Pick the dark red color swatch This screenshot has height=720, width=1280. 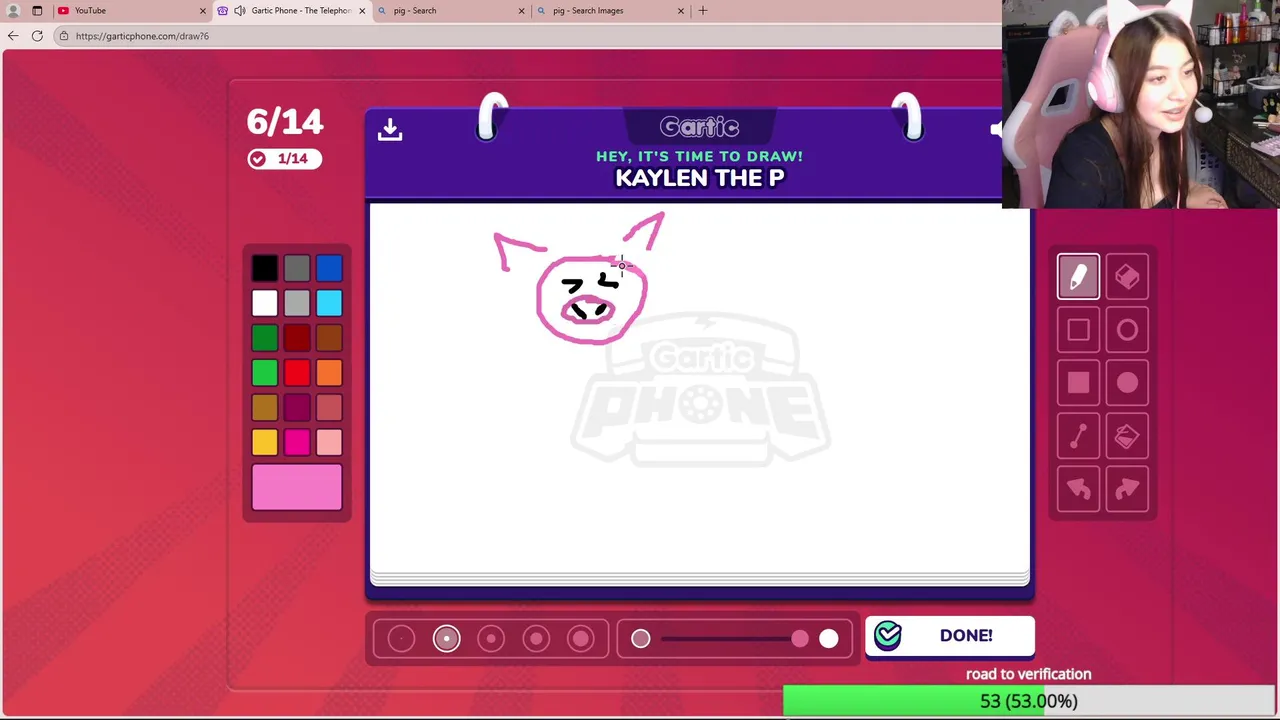click(x=297, y=338)
